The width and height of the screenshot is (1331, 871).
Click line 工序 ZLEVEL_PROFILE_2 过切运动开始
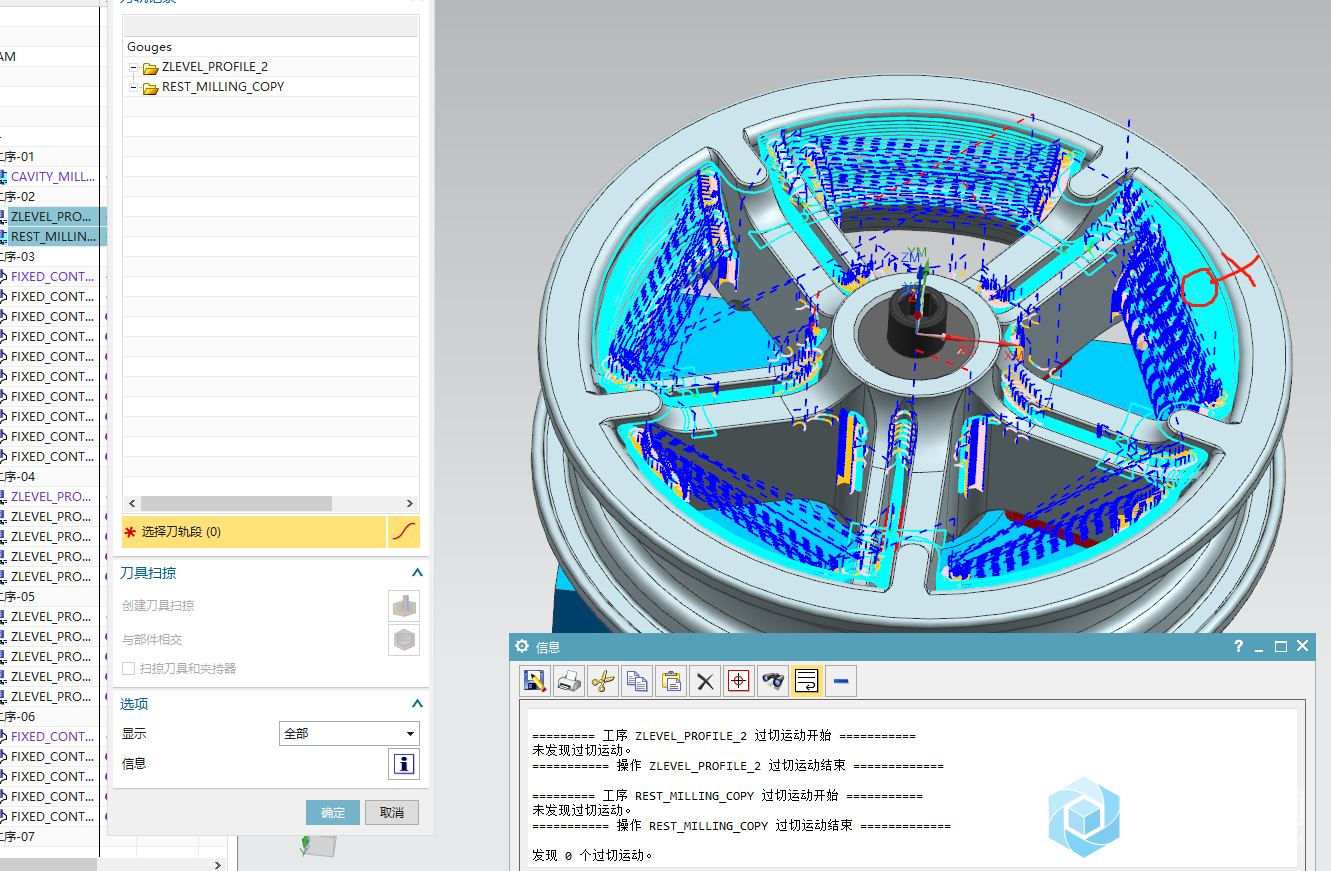click(723, 736)
